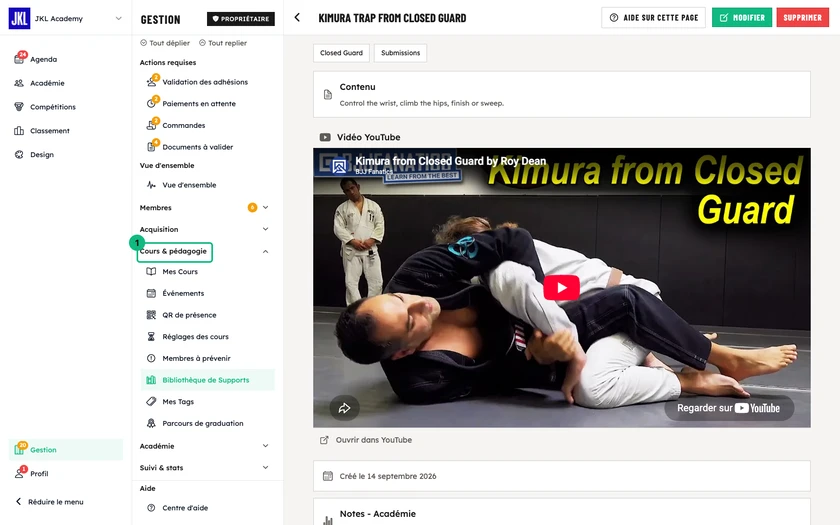Click the Réglages des cours hourglass icon

152,336
